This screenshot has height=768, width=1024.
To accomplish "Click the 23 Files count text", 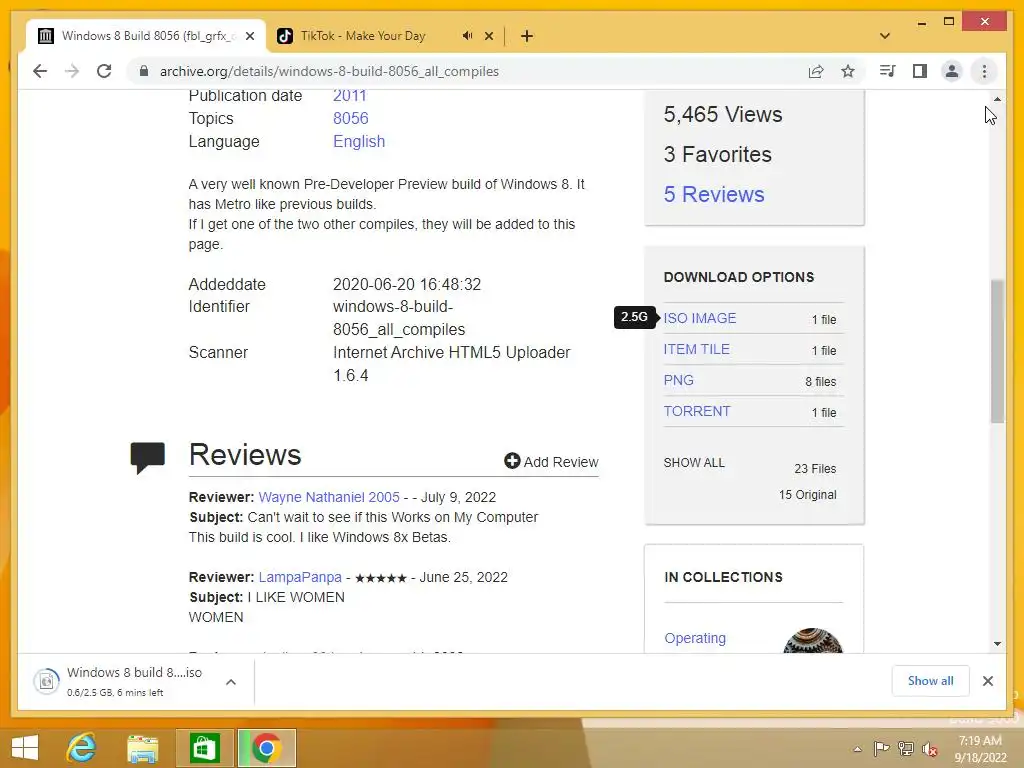I will [x=815, y=469].
